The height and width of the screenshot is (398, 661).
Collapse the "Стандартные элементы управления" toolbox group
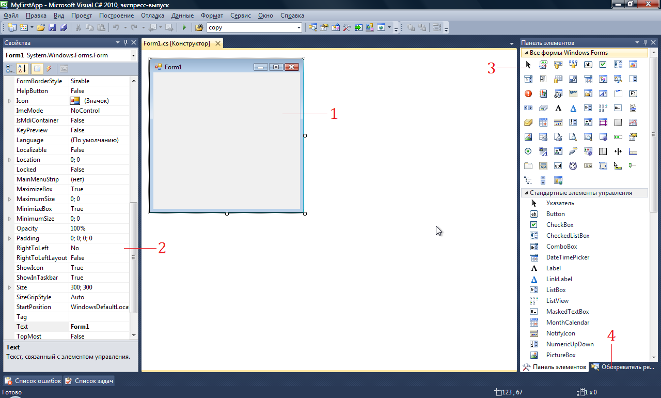click(526, 193)
